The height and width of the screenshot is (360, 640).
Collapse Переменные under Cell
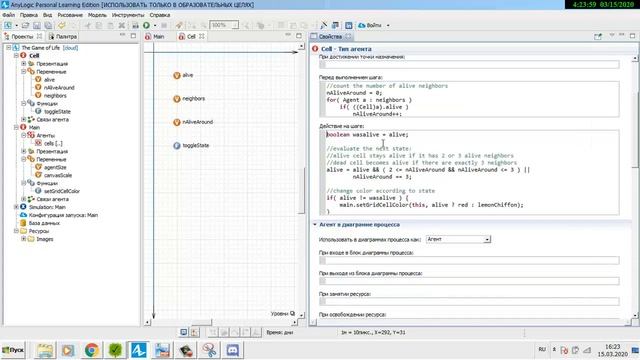tap(24, 71)
